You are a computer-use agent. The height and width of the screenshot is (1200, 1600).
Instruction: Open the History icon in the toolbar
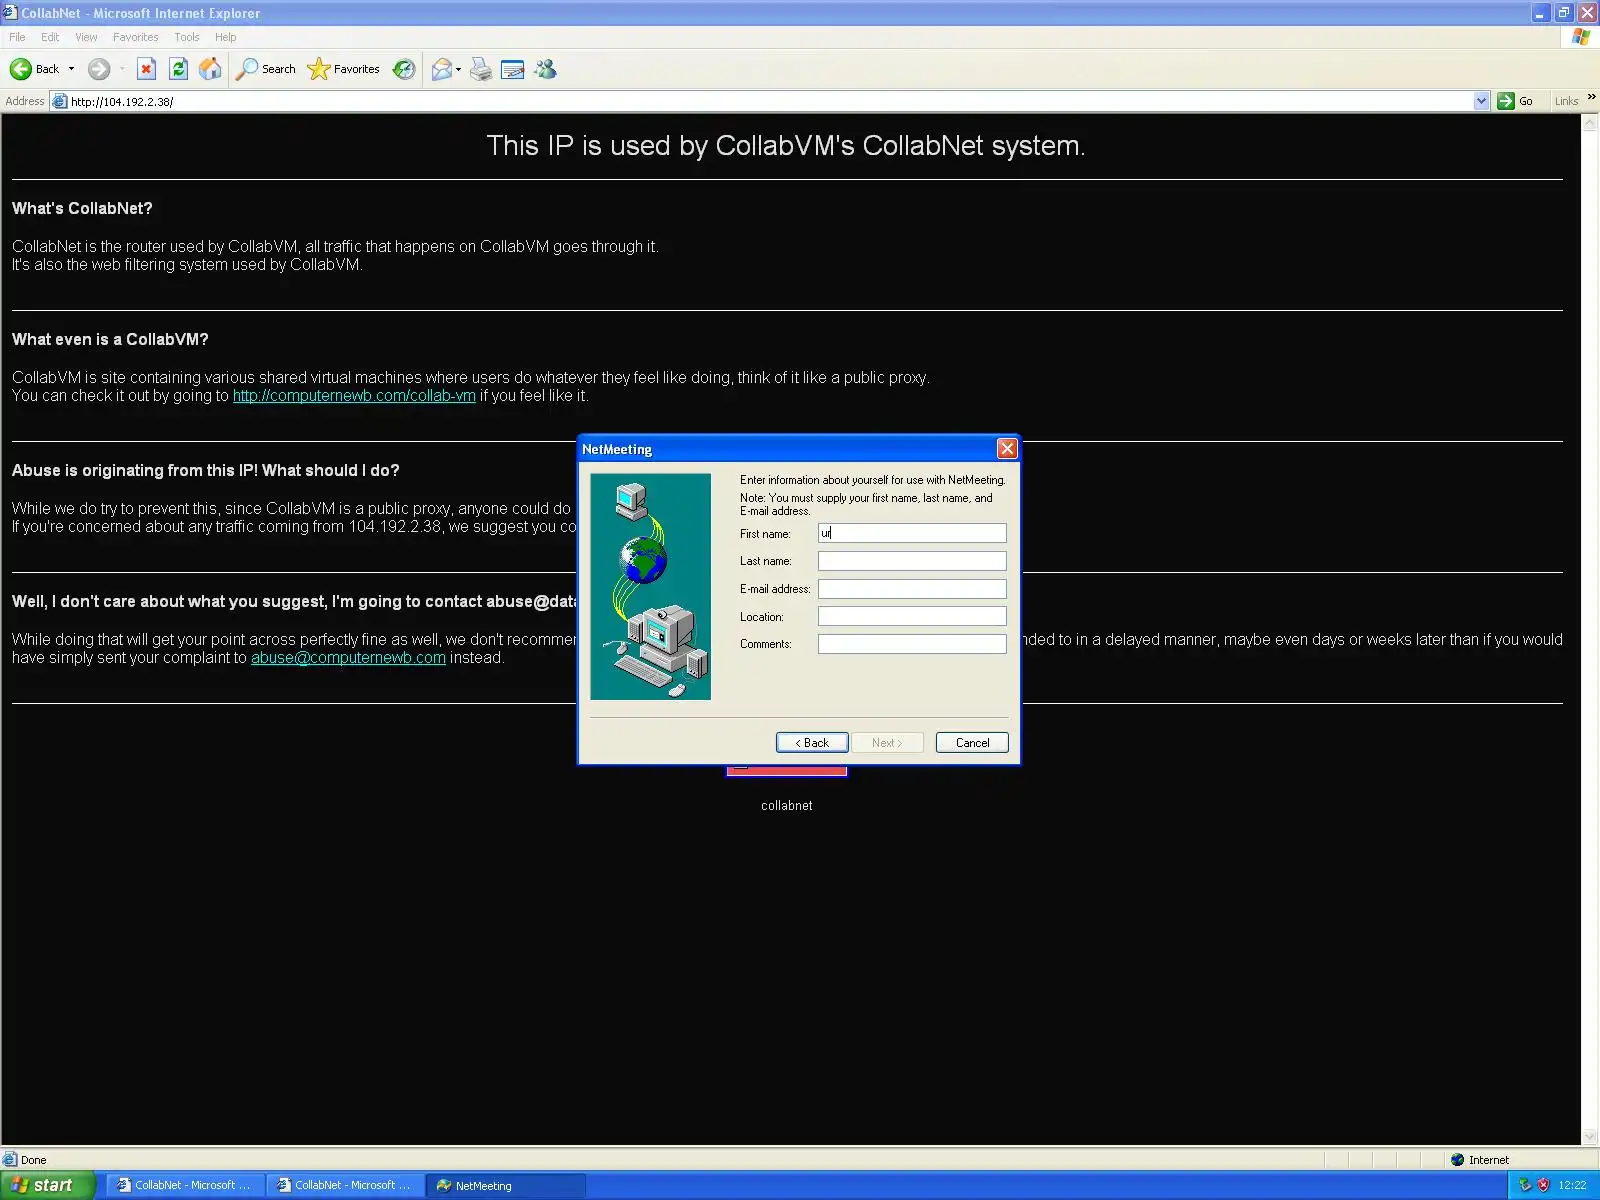[404, 69]
